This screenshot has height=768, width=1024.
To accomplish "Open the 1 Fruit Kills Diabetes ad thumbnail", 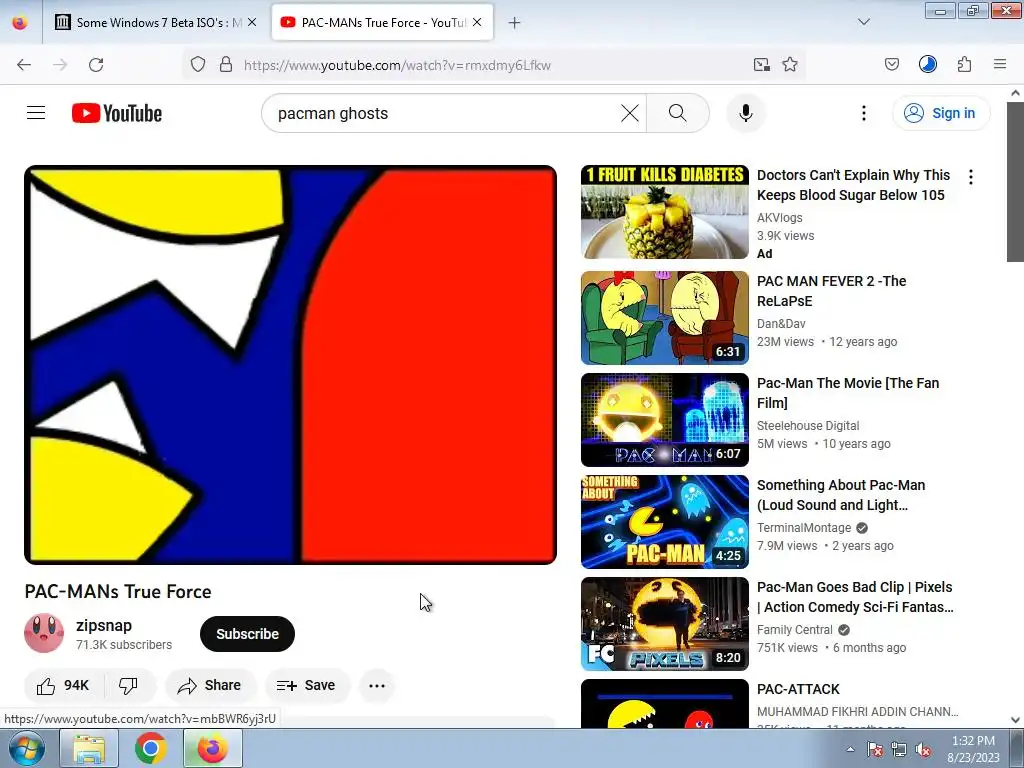I will pyautogui.click(x=665, y=212).
